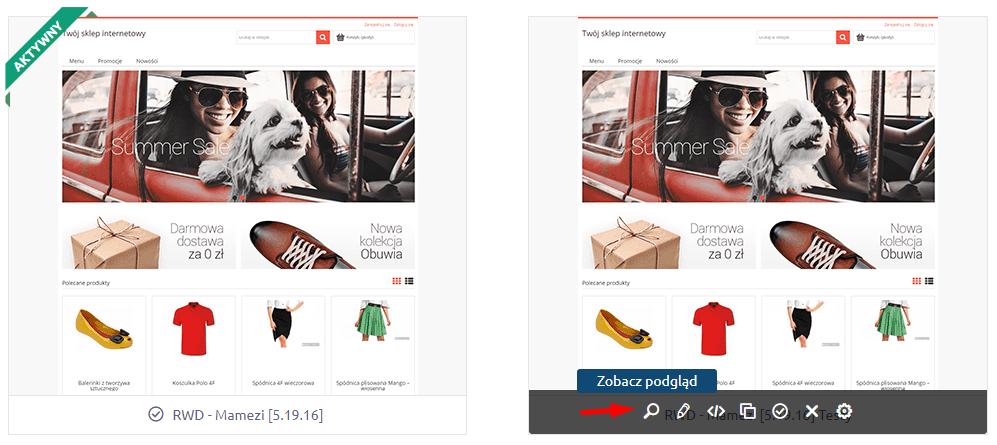Click the red search button in left preview
The width and height of the screenshot is (997, 445).
tap(323, 38)
